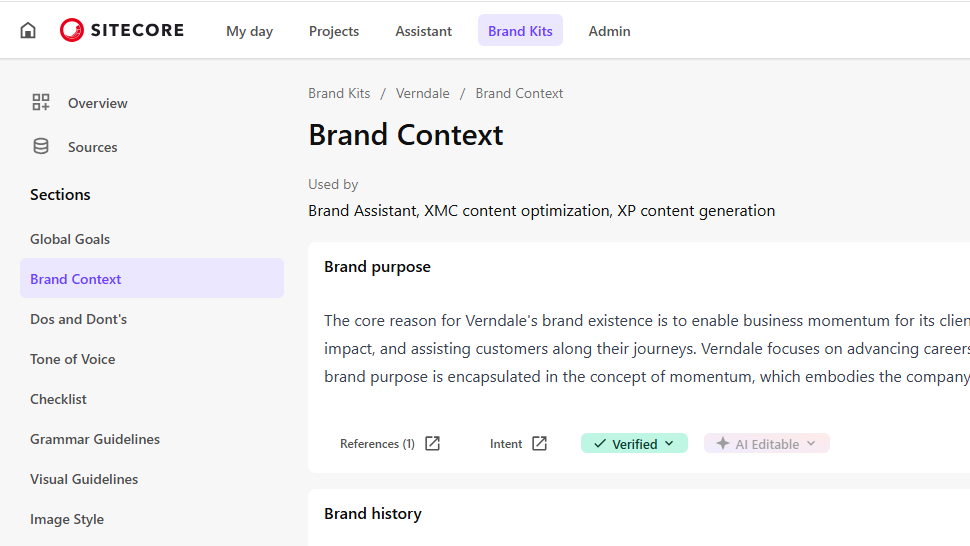Click the Sitecore logo

coord(122,30)
